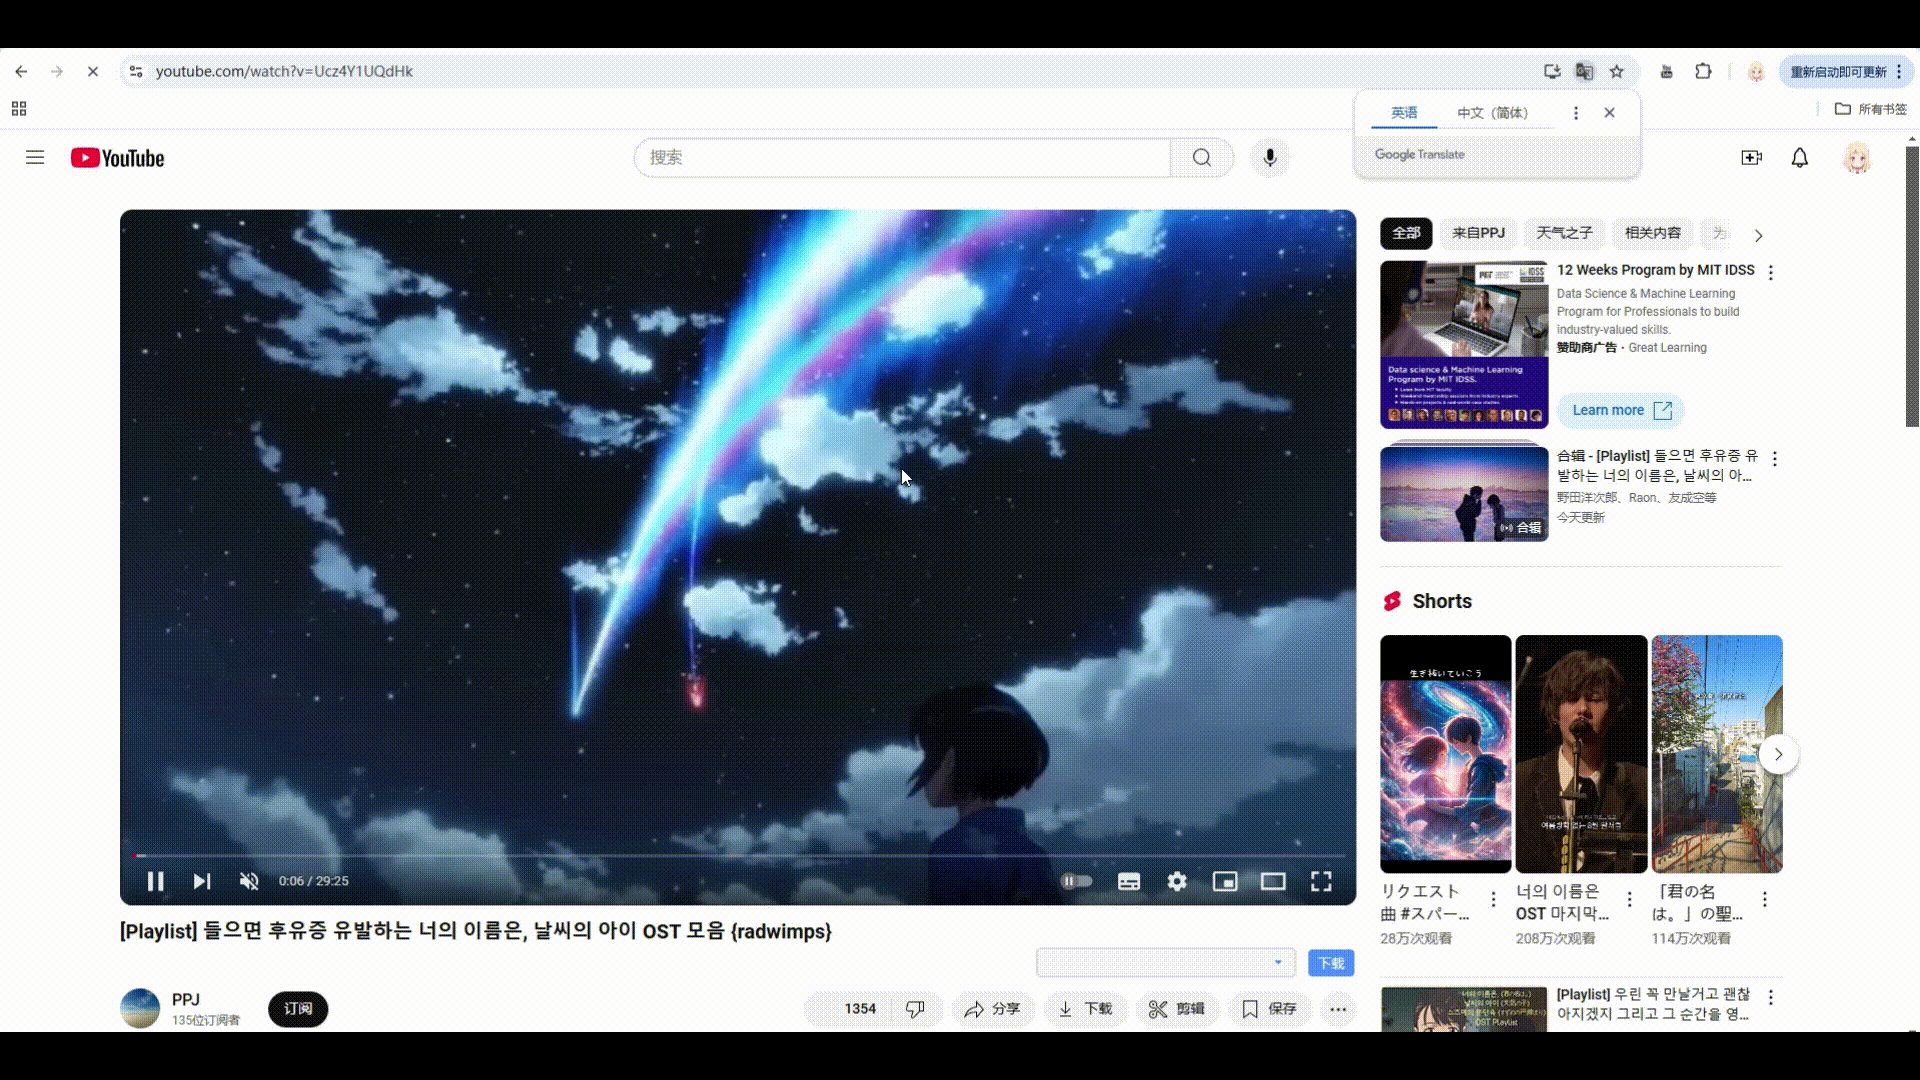Toggle the autoplay switch
Screen dimensions: 1920x1080
pos(1077,881)
